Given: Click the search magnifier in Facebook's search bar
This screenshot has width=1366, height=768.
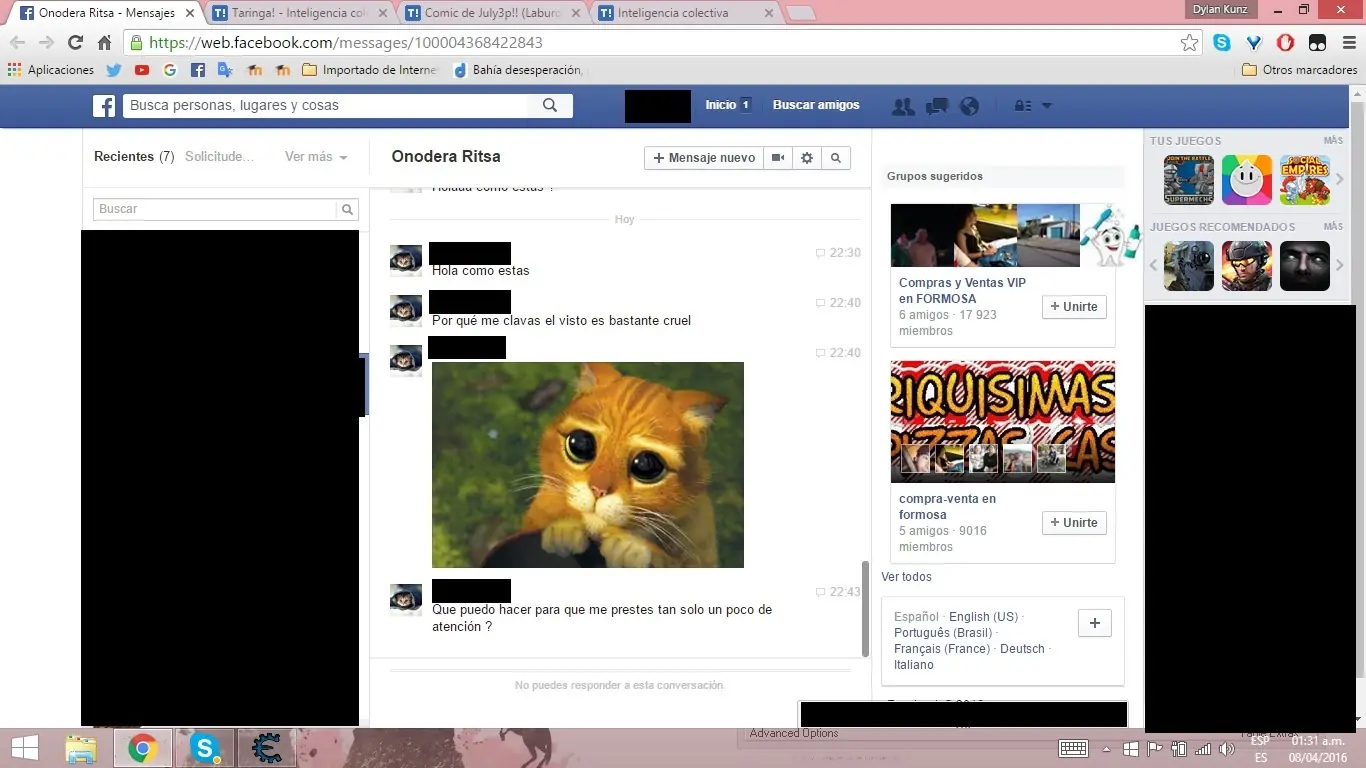Looking at the screenshot, I should pos(550,105).
